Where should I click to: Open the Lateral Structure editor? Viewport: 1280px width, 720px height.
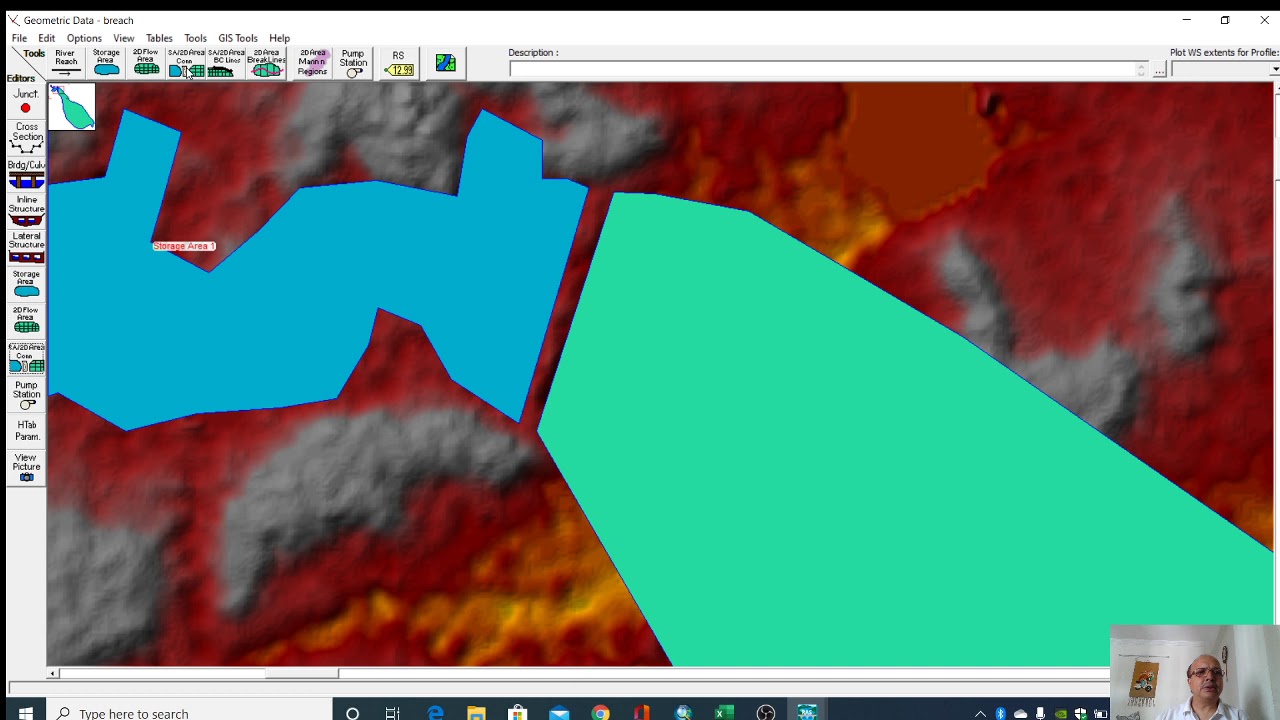click(x=26, y=248)
